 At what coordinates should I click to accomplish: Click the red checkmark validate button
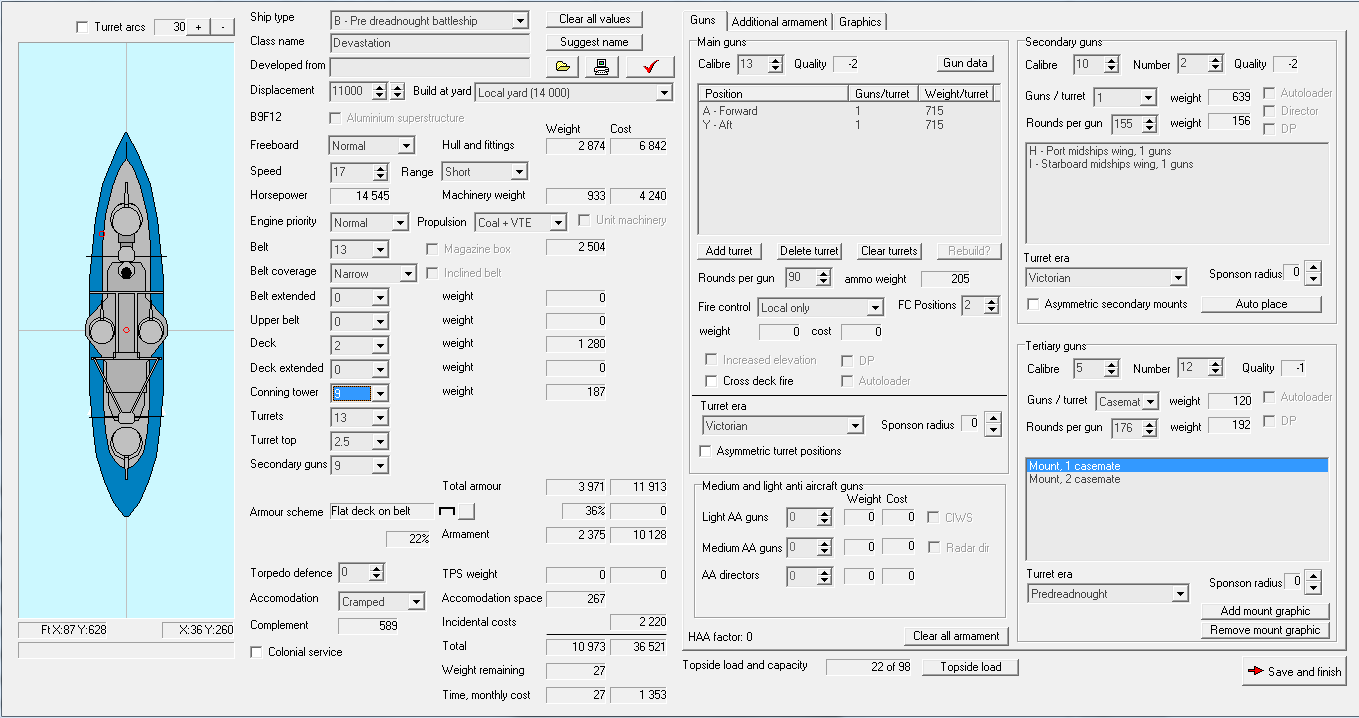tap(650, 67)
